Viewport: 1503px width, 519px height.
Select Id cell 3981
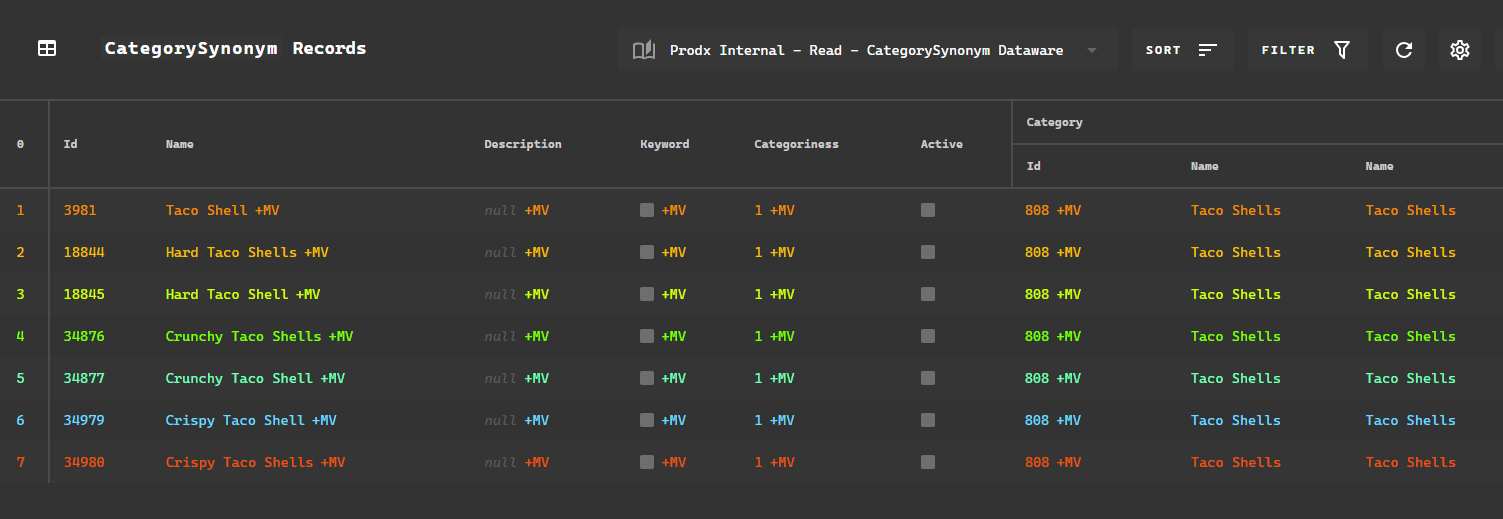pyautogui.click(x=80, y=210)
